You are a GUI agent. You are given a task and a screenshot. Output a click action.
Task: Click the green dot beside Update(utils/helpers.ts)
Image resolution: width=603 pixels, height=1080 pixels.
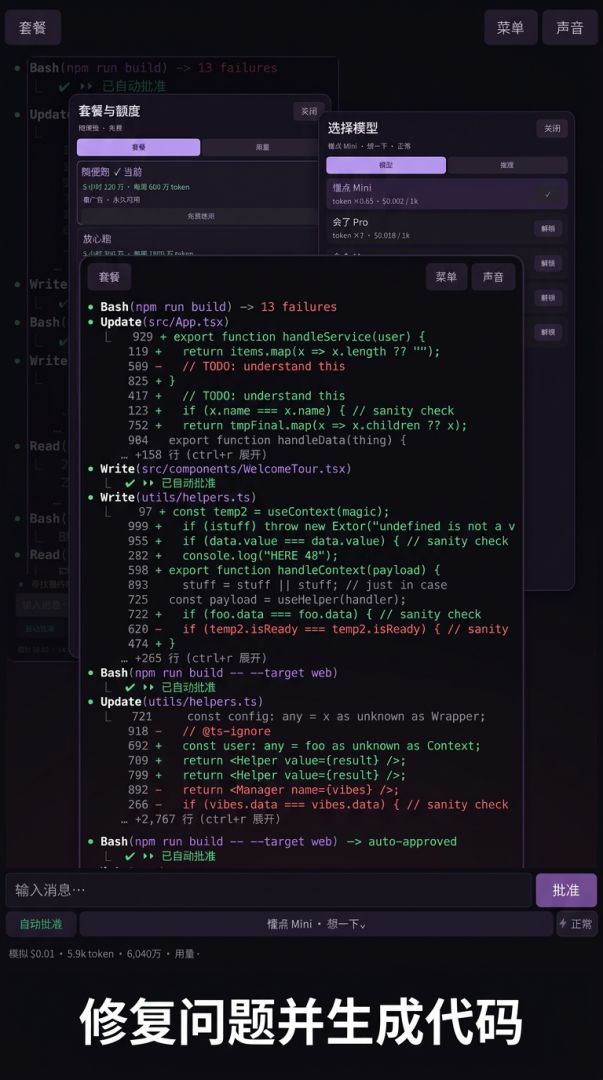(91, 702)
